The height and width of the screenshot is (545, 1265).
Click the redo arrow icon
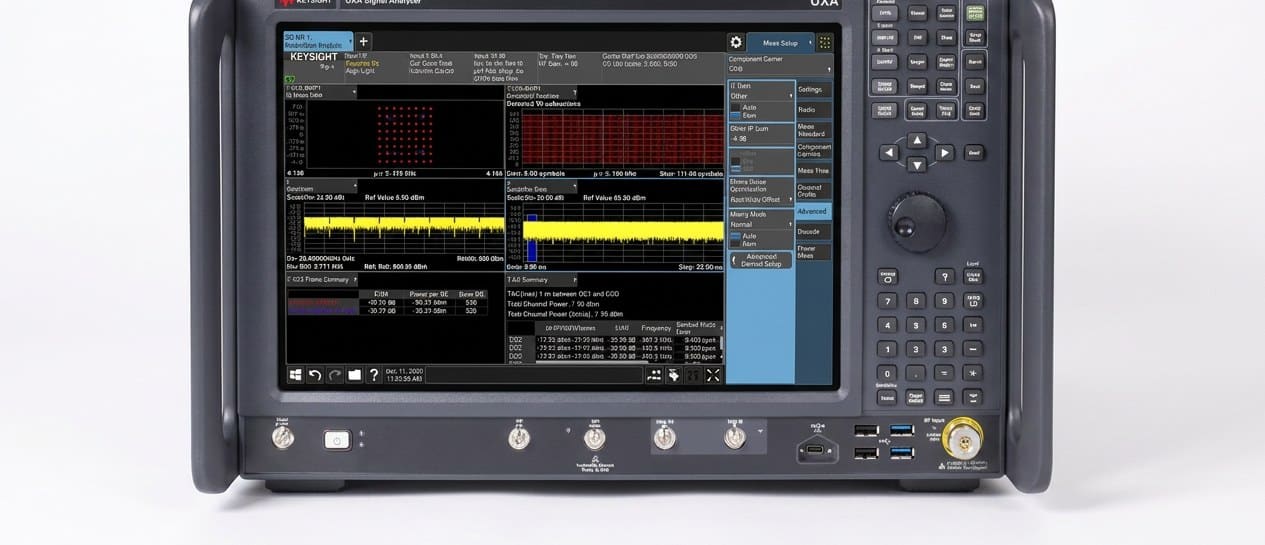(334, 375)
